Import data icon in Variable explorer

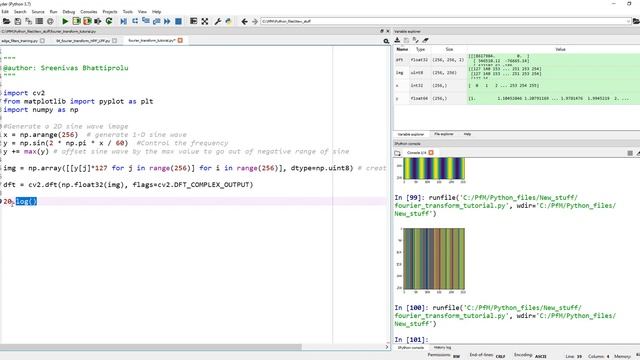click(x=397, y=40)
